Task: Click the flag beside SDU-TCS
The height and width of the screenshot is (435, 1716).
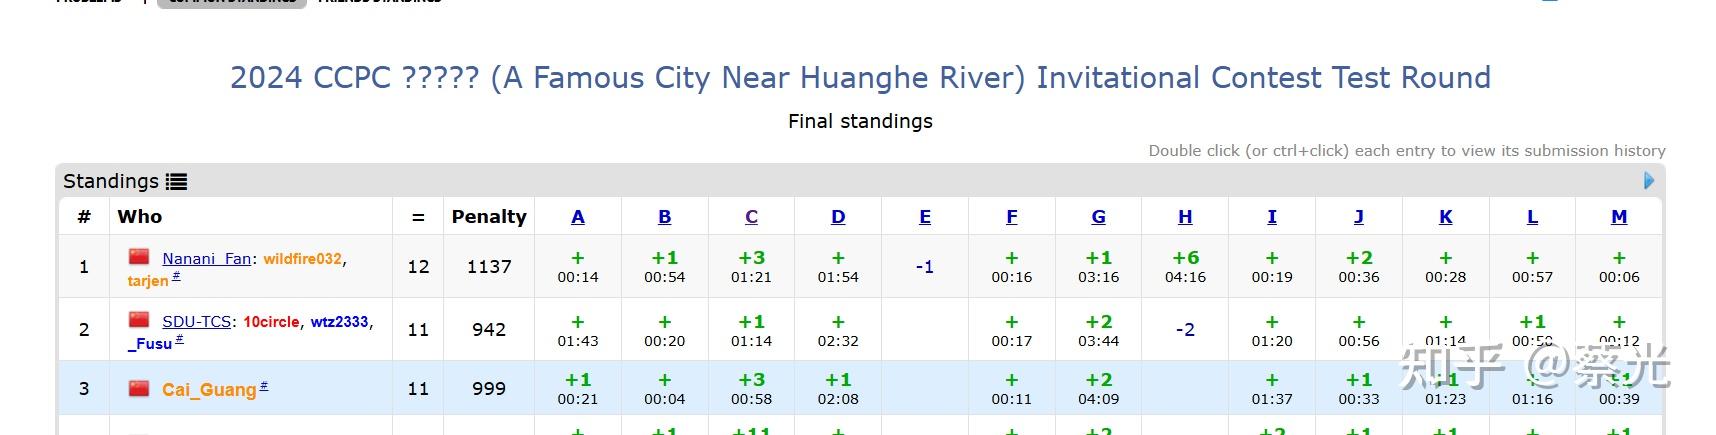Action: pos(139,320)
